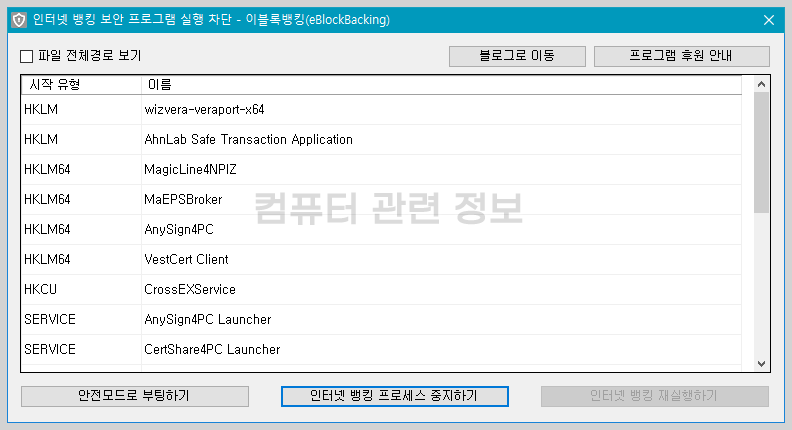Viewport: 792px width, 430px height.
Task: Select MagicLine4NPIZ entry
Action: click(381, 169)
